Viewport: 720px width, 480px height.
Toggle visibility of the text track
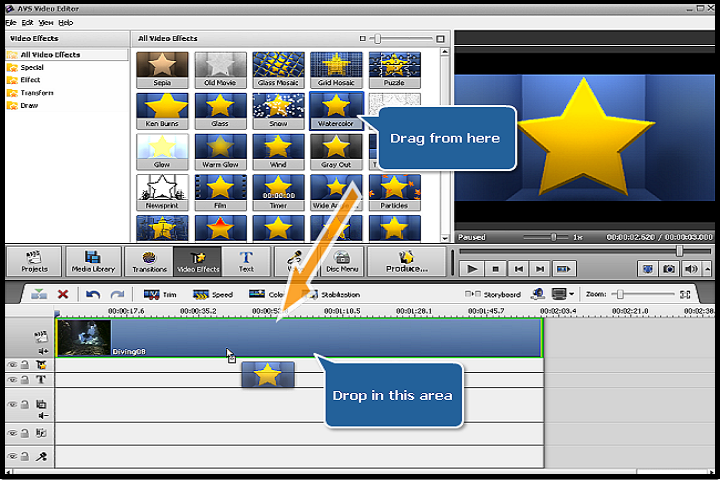(x=13, y=380)
